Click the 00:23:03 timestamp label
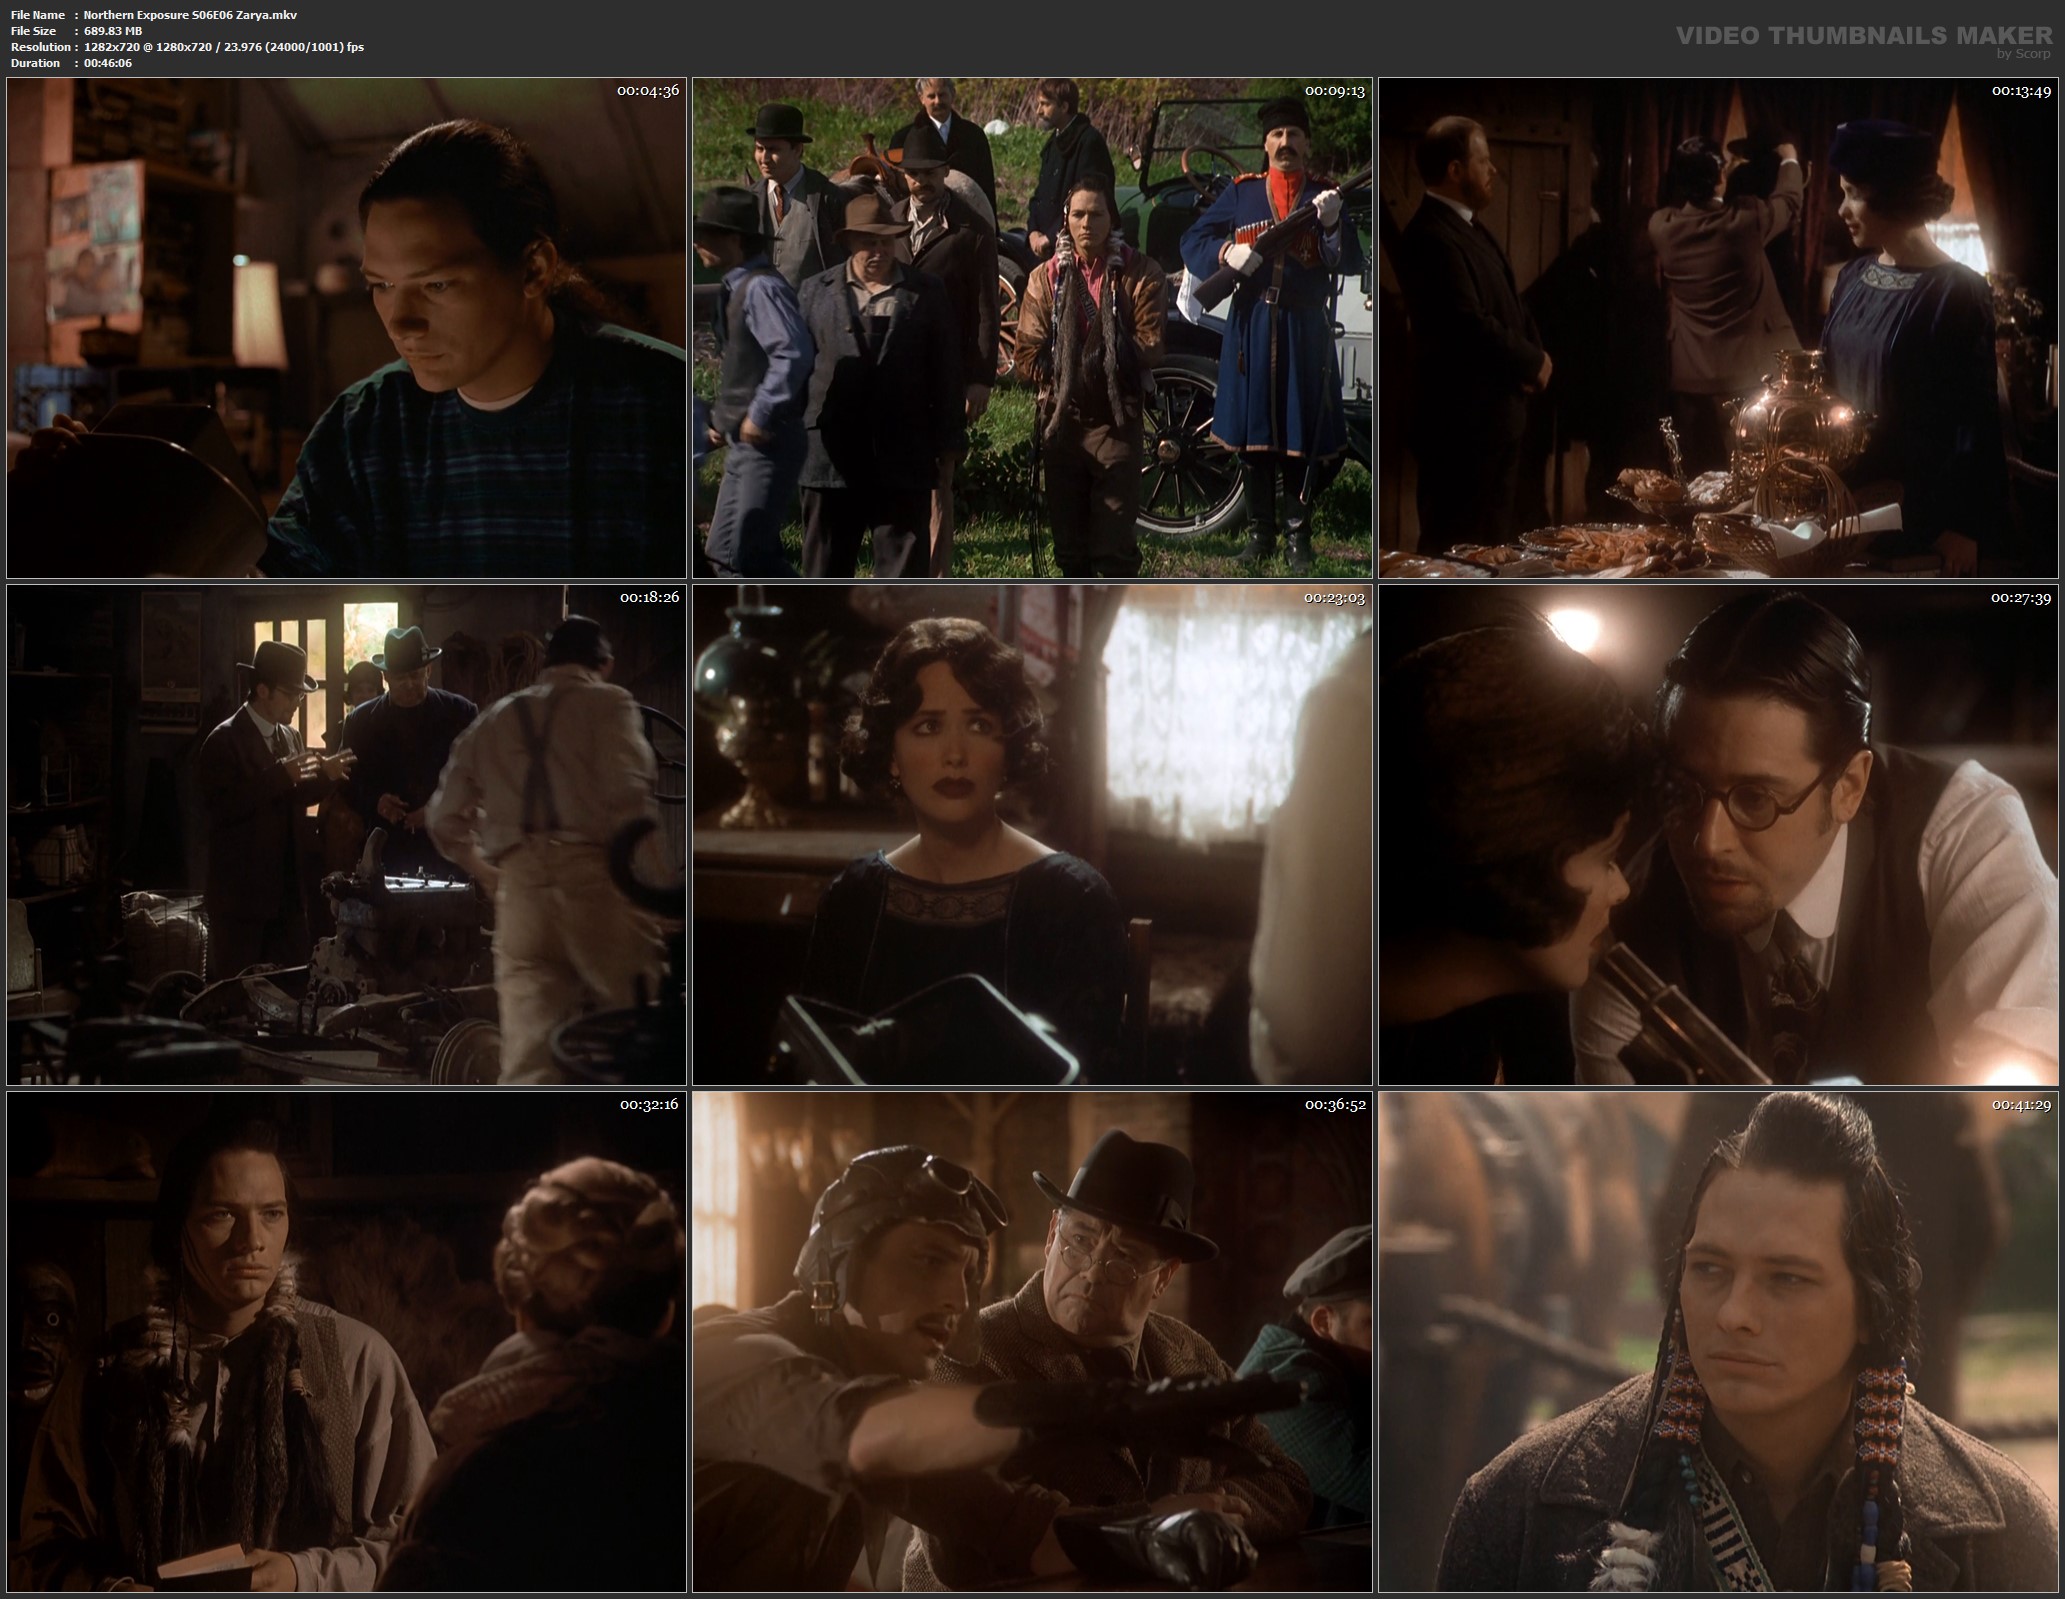 [1334, 598]
